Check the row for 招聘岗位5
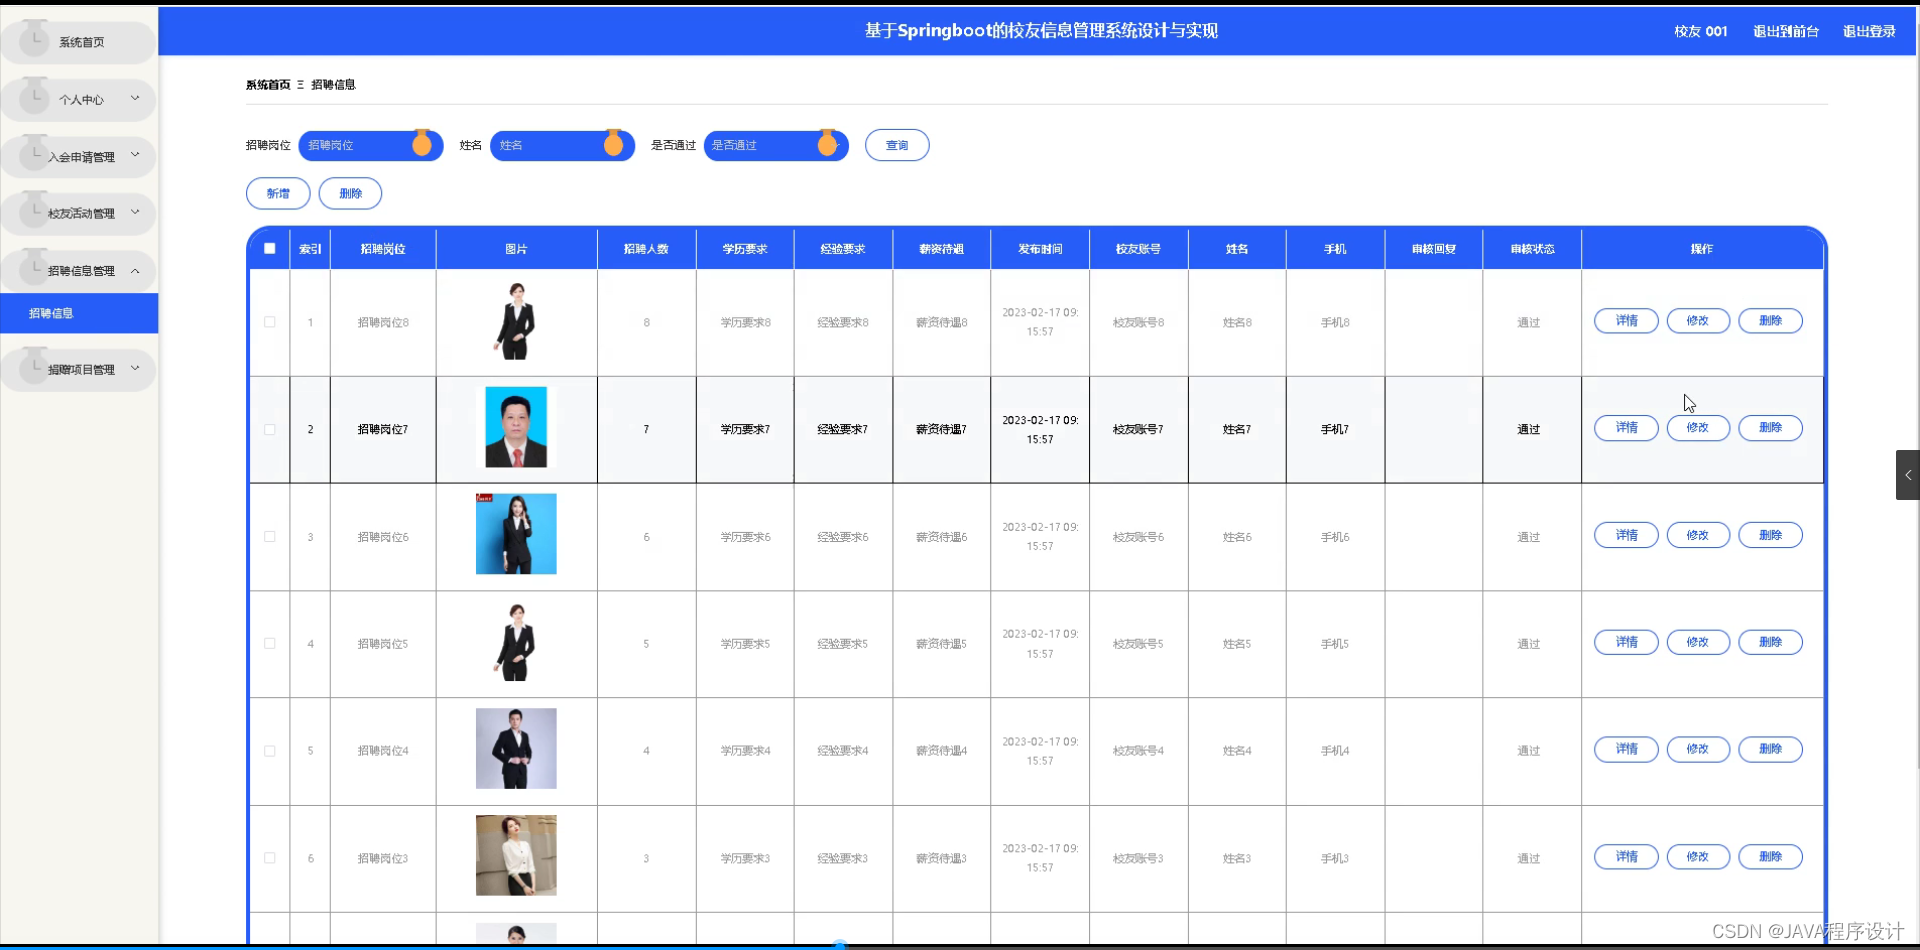This screenshot has width=1920, height=950. click(270, 644)
